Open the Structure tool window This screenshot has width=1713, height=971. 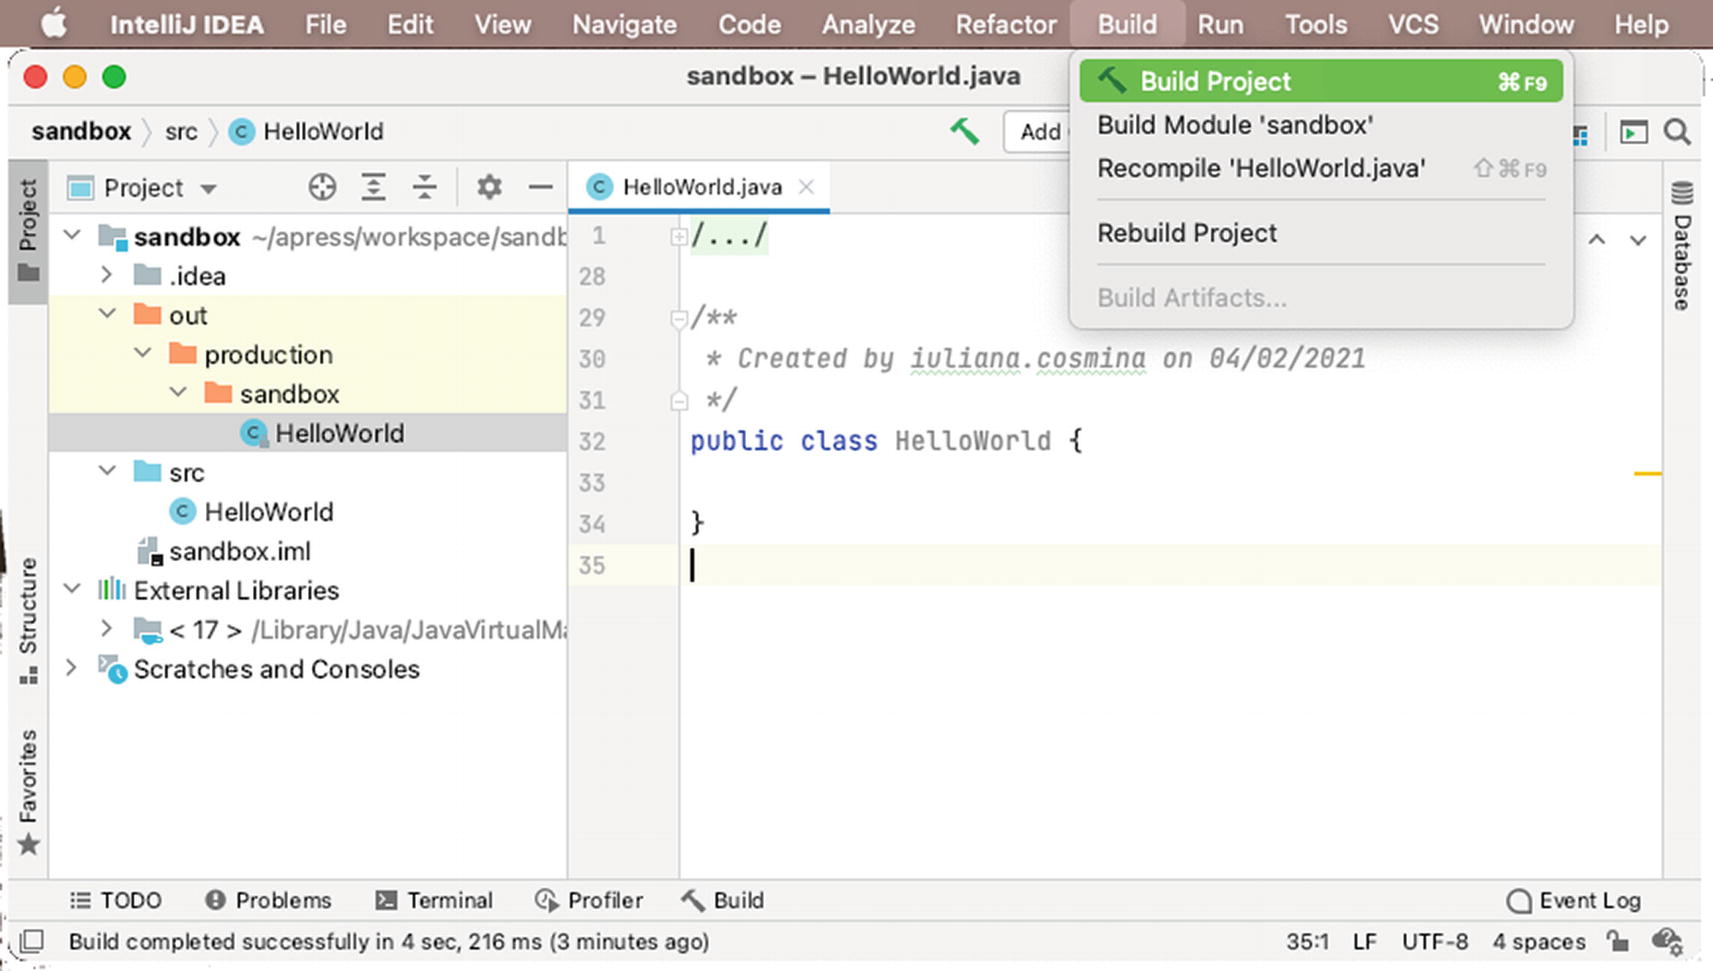tap(28, 620)
